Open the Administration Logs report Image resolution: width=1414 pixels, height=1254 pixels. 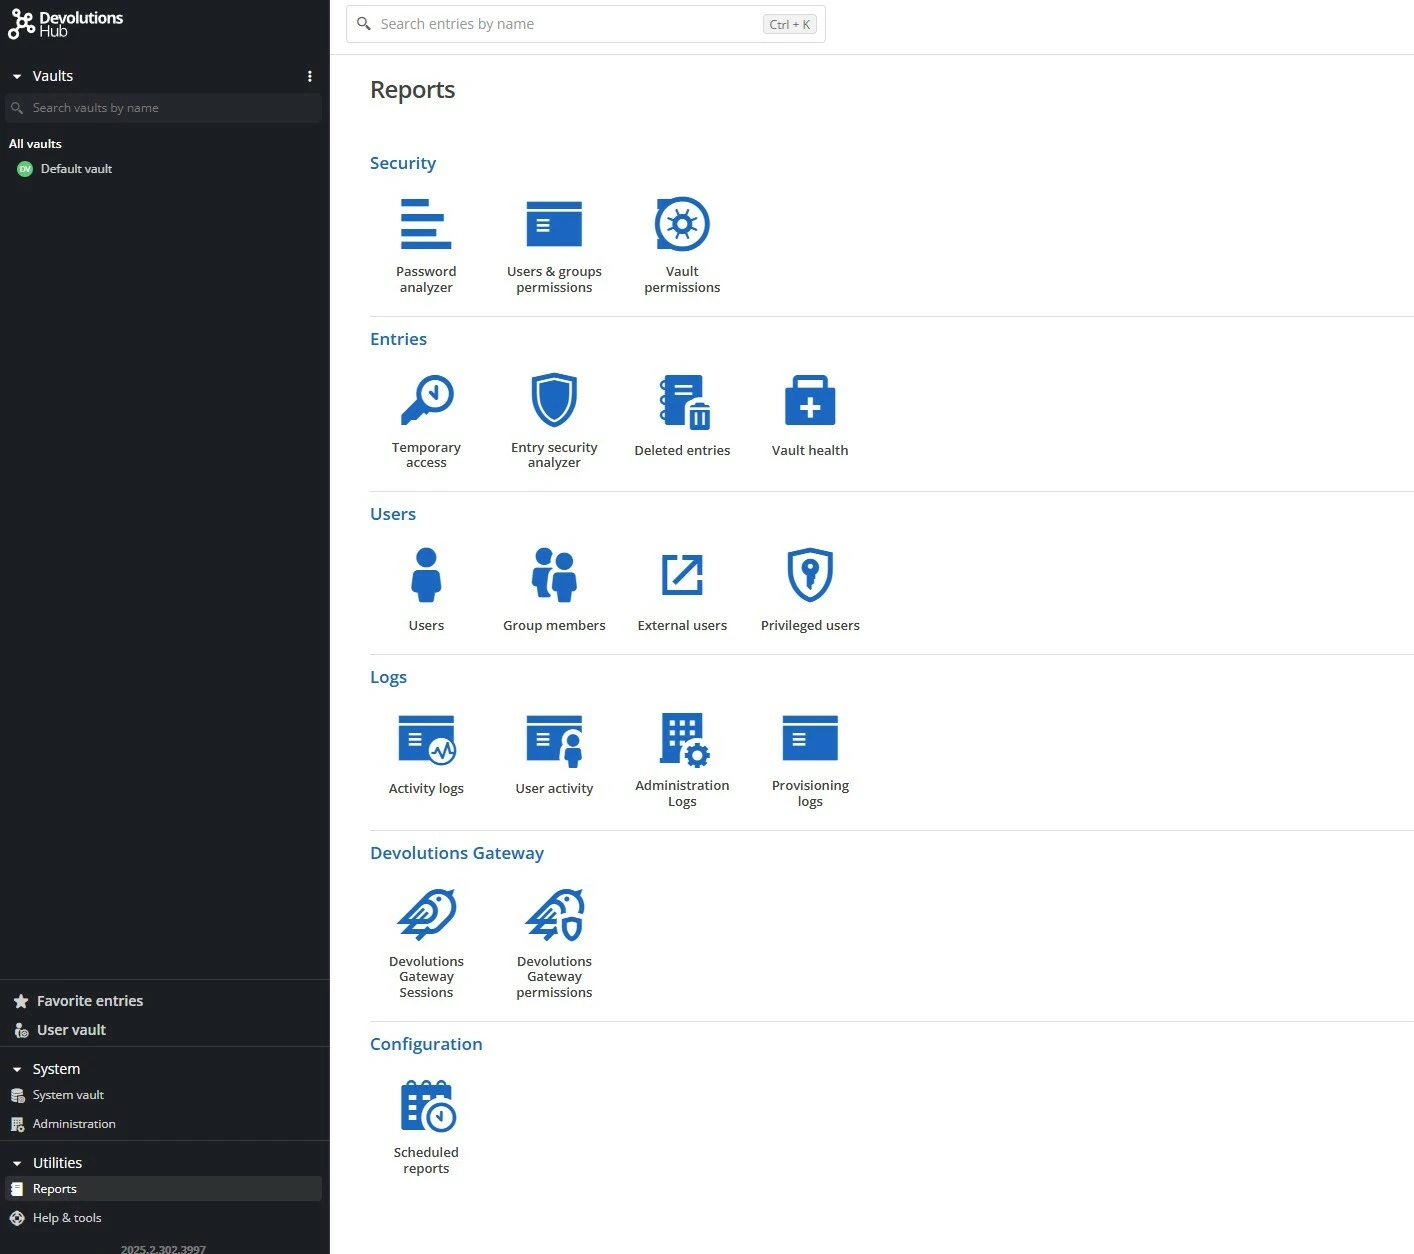pyautogui.click(x=682, y=760)
